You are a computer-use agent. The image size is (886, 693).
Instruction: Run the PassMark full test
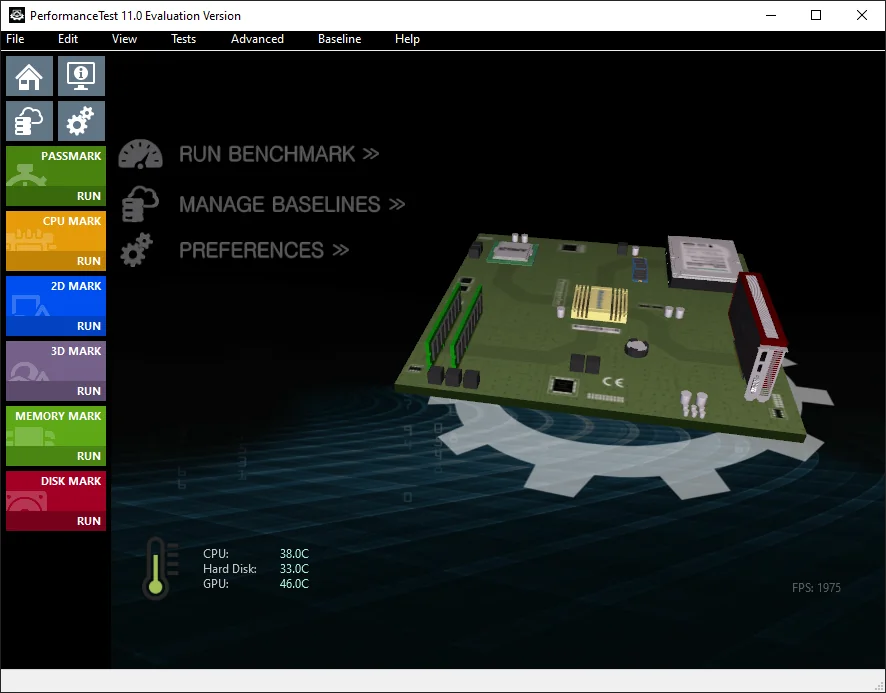56,196
